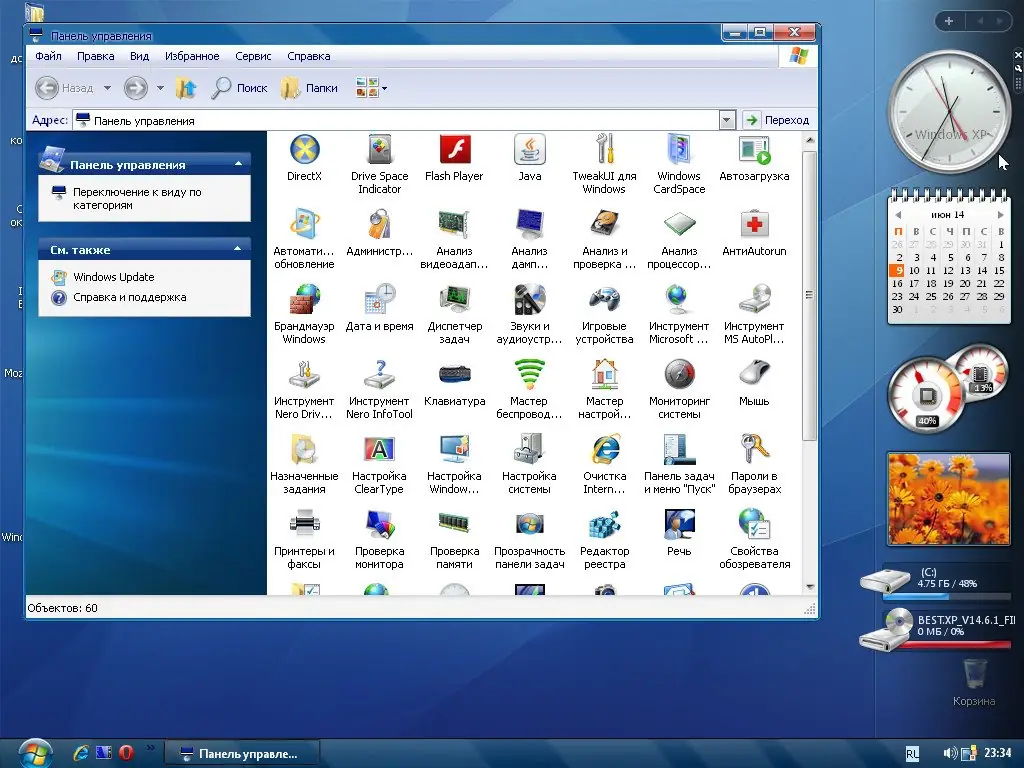The height and width of the screenshot is (768, 1024).
Task: Open the Мышь settings icon
Action: [x=754, y=383]
